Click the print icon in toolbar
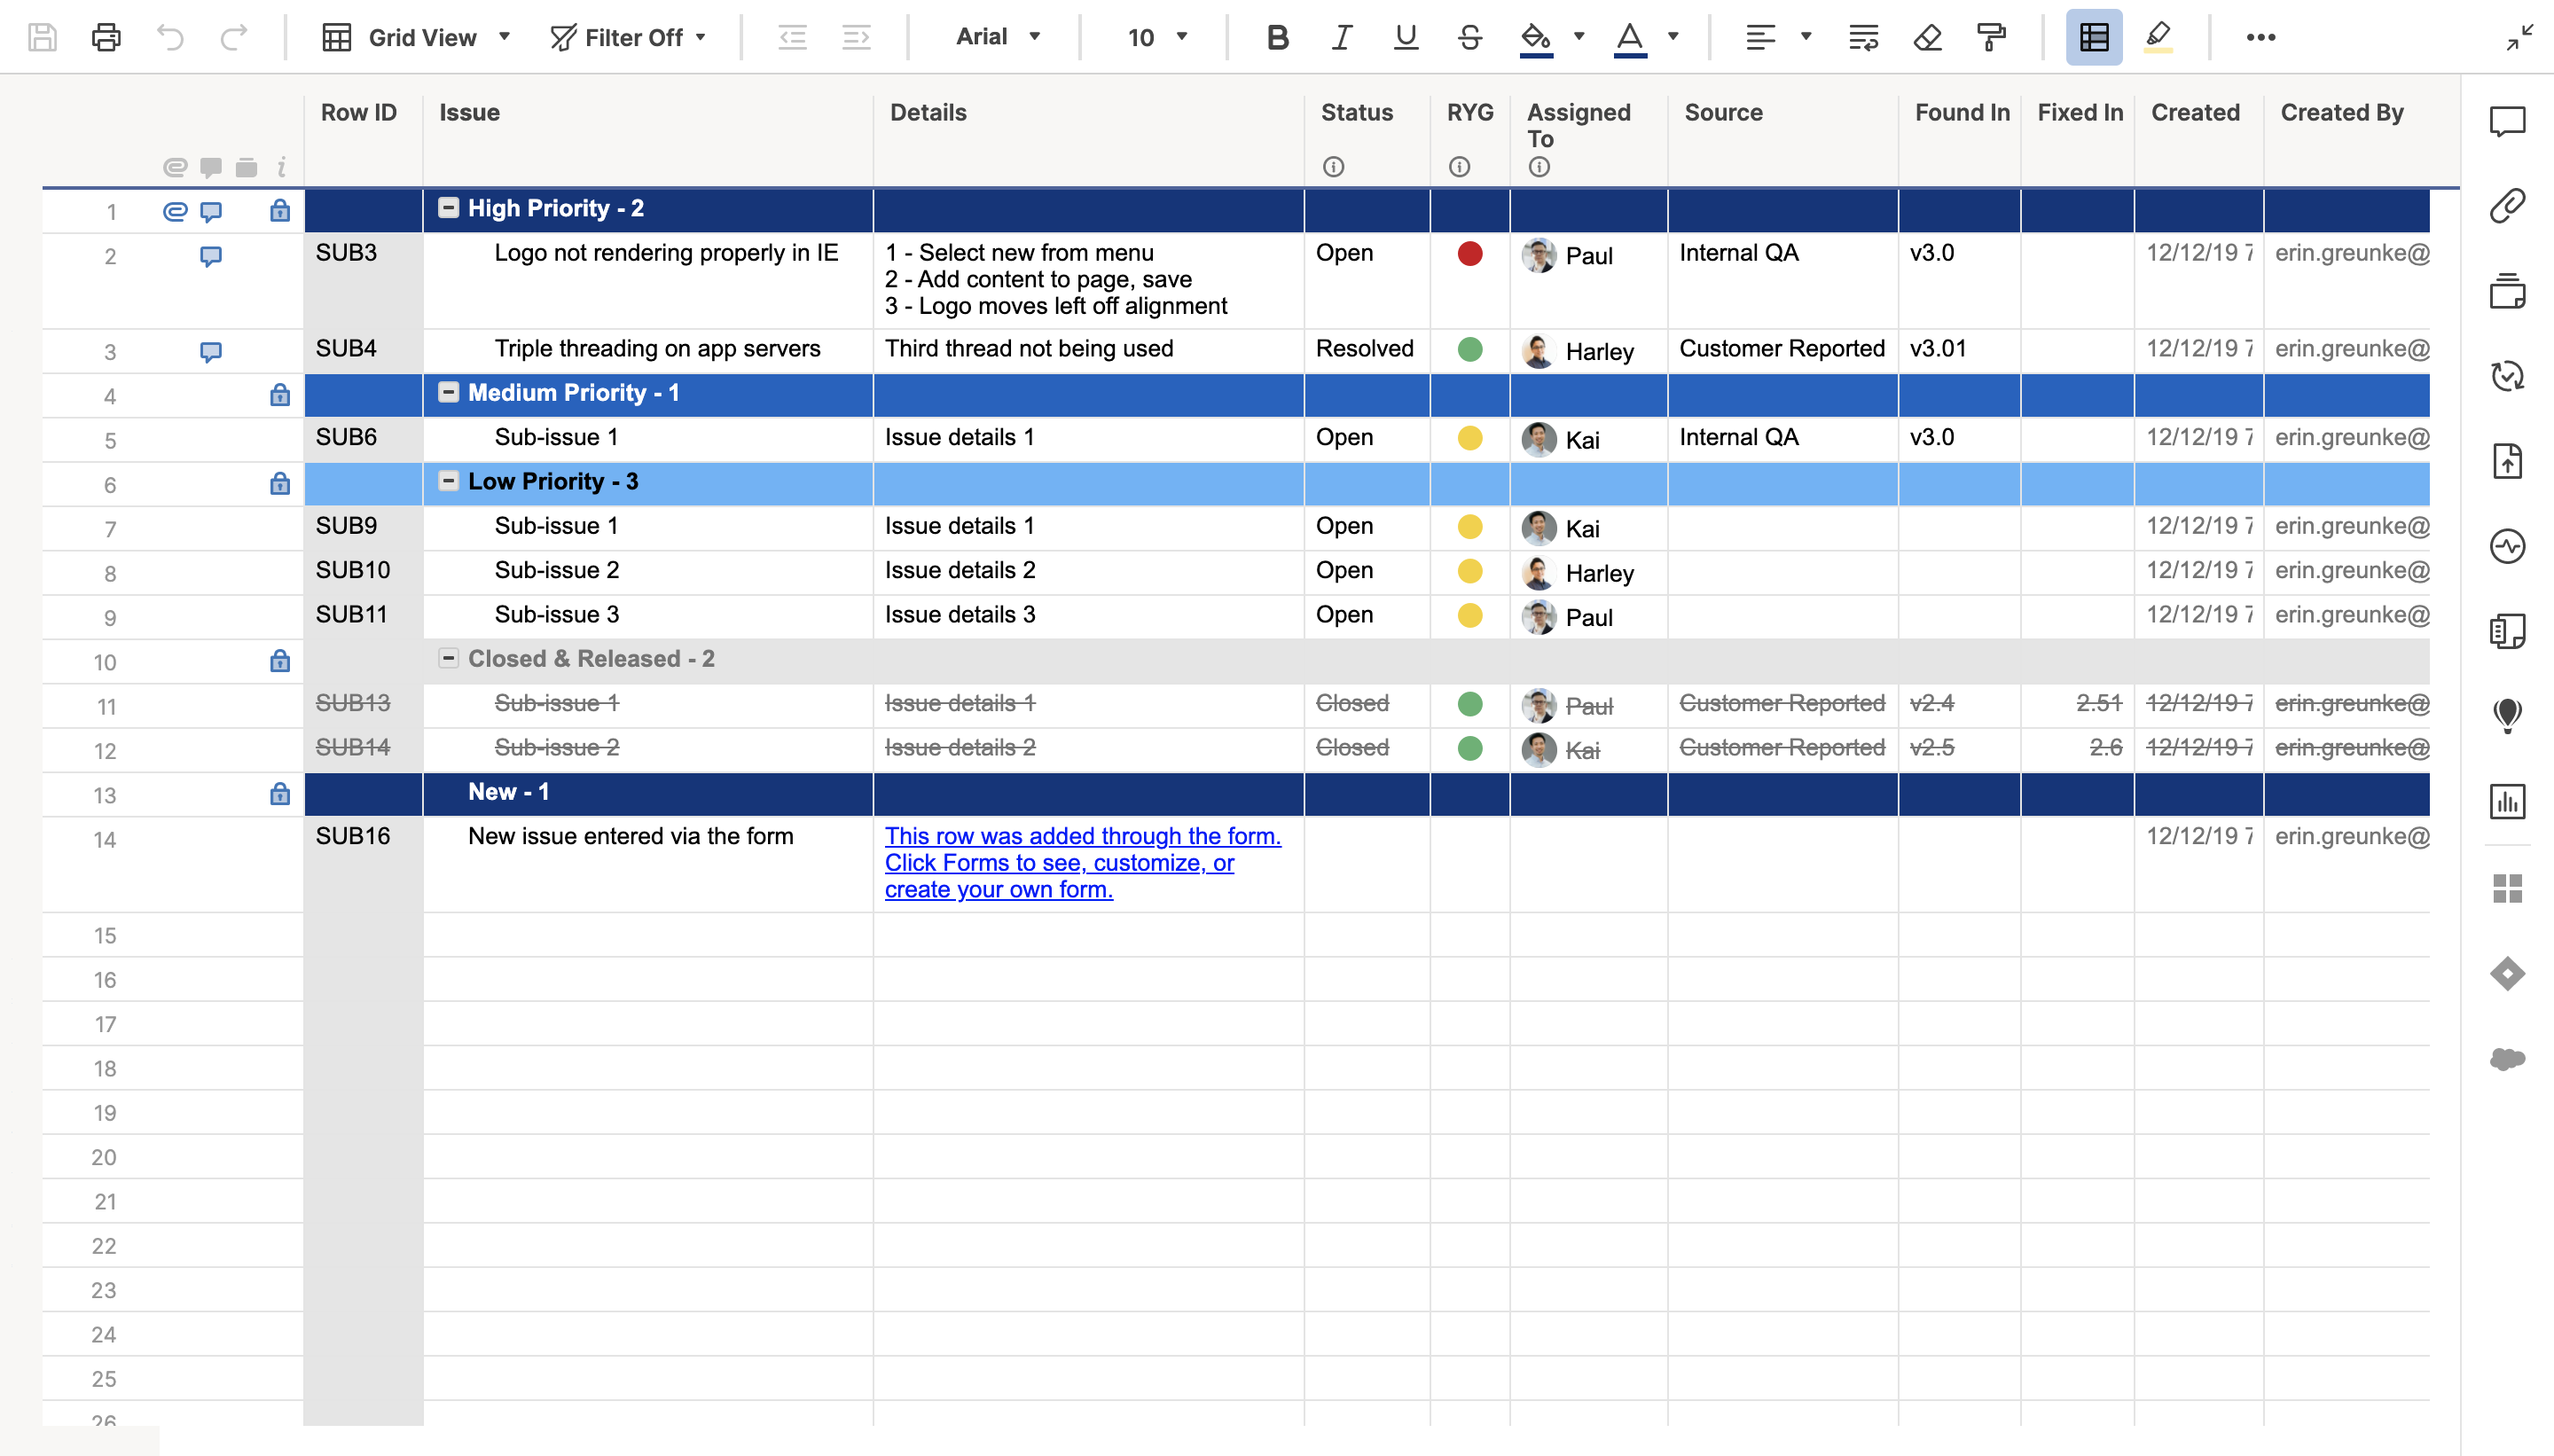This screenshot has height=1456, width=2554. (106, 38)
